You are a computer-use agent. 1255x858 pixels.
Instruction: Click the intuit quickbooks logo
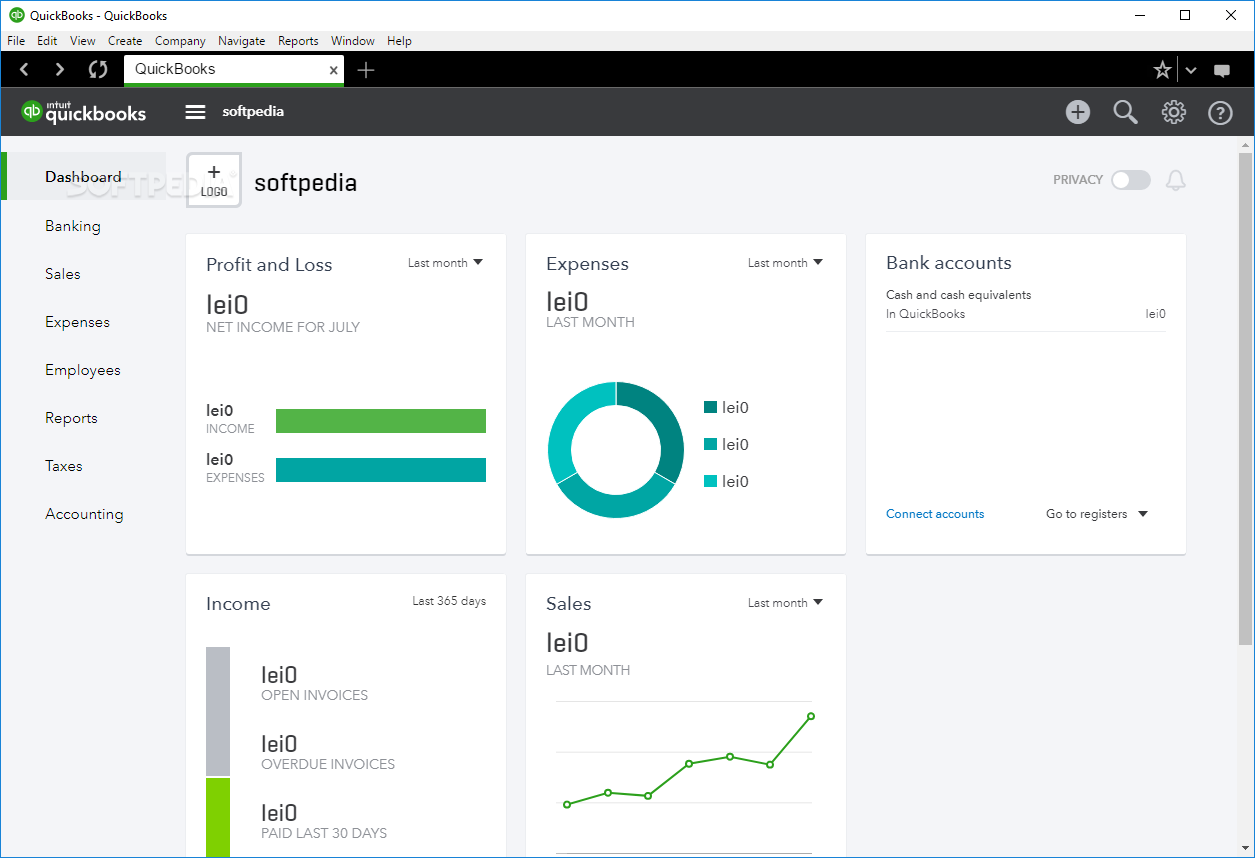click(x=84, y=111)
